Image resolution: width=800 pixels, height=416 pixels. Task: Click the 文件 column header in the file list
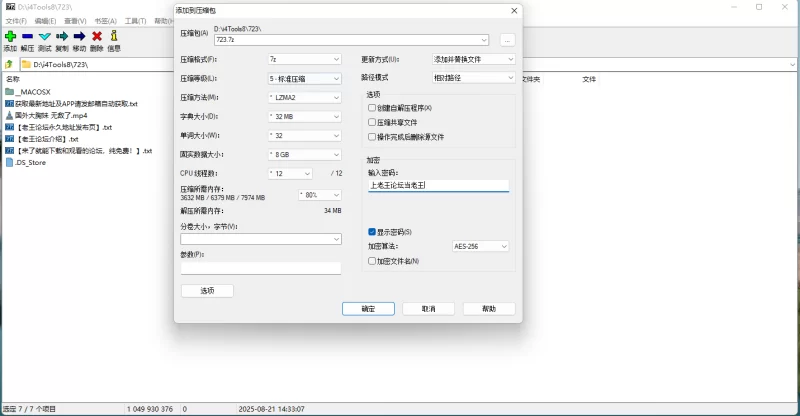pos(589,79)
